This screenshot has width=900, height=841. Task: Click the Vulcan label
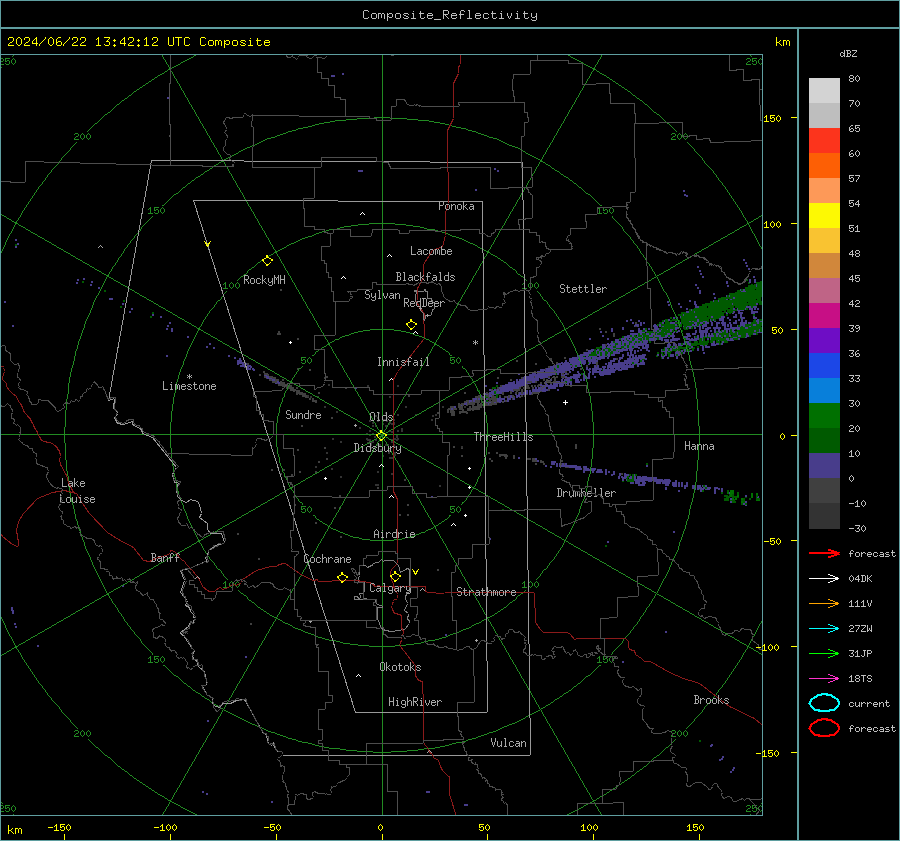point(508,743)
